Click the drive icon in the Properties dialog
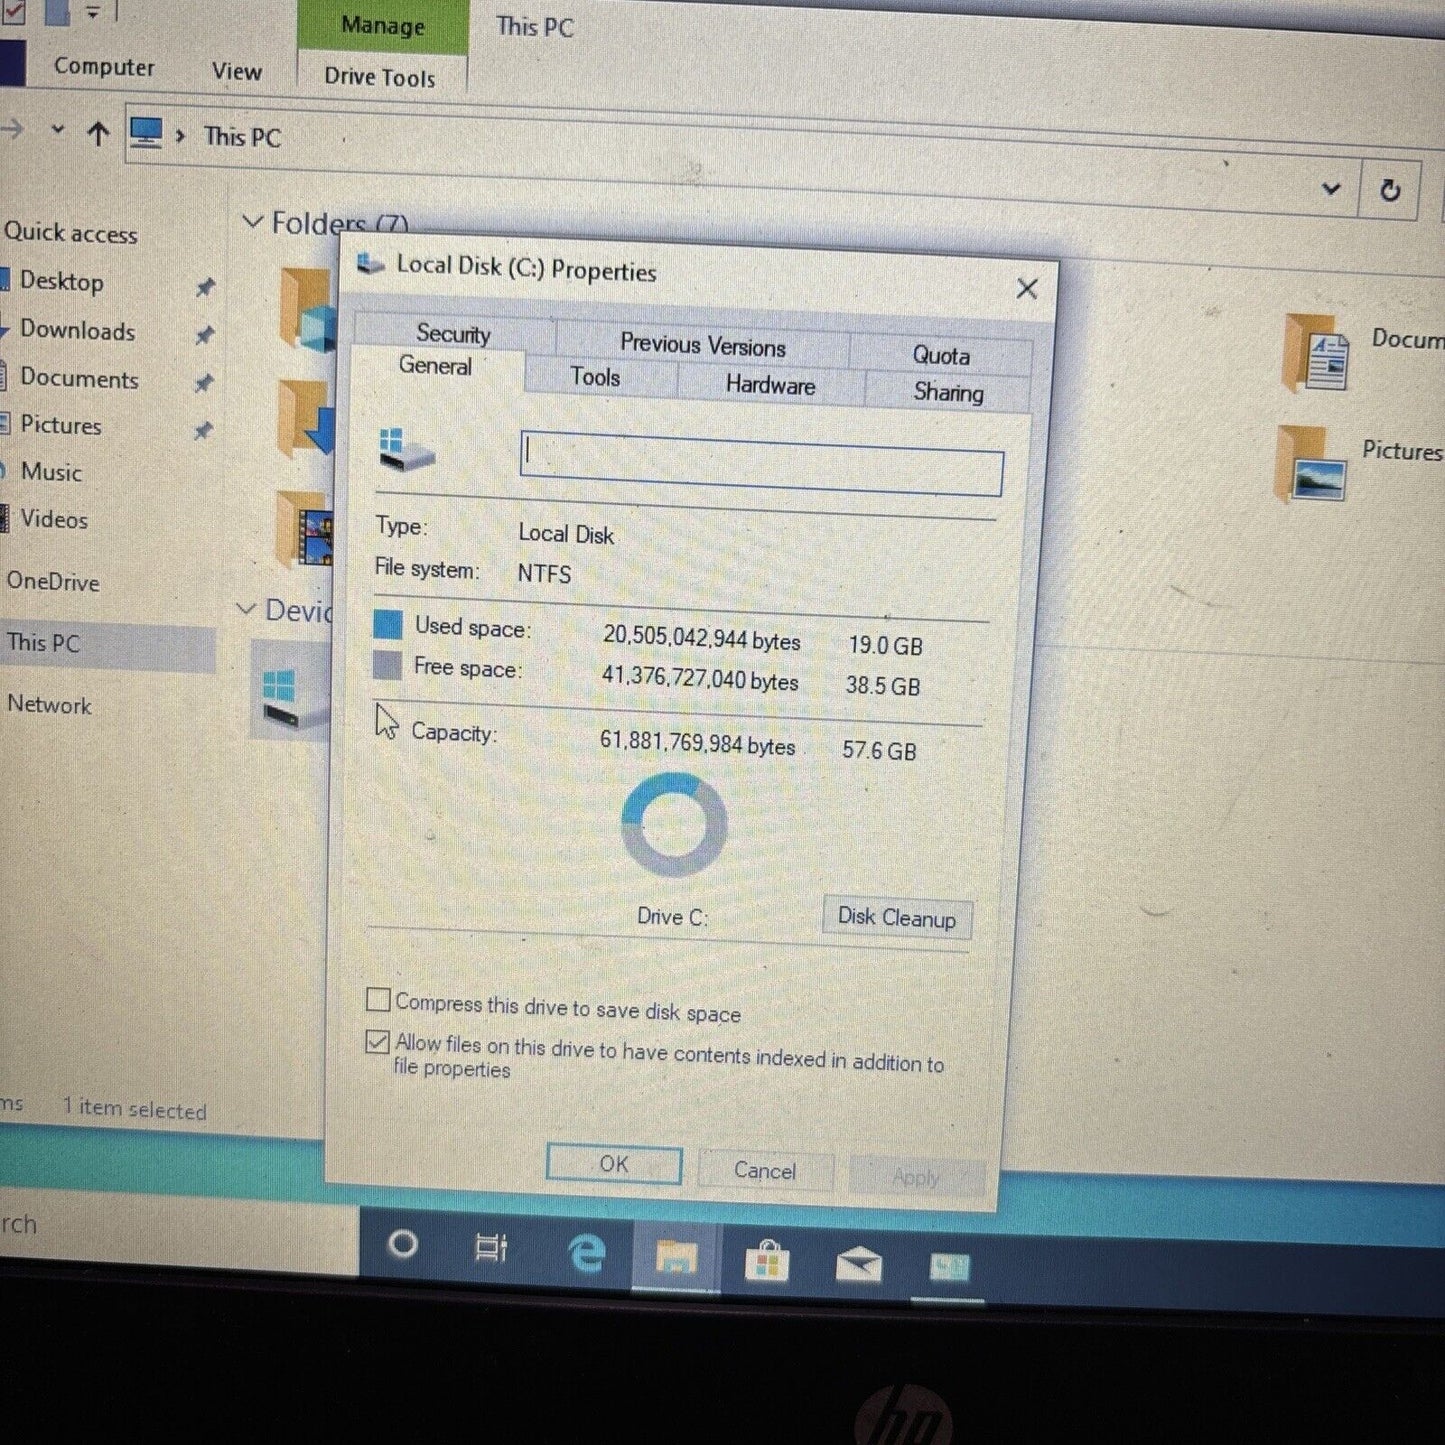The height and width of the screenshot is (1445, 1445). coord(404,450)
